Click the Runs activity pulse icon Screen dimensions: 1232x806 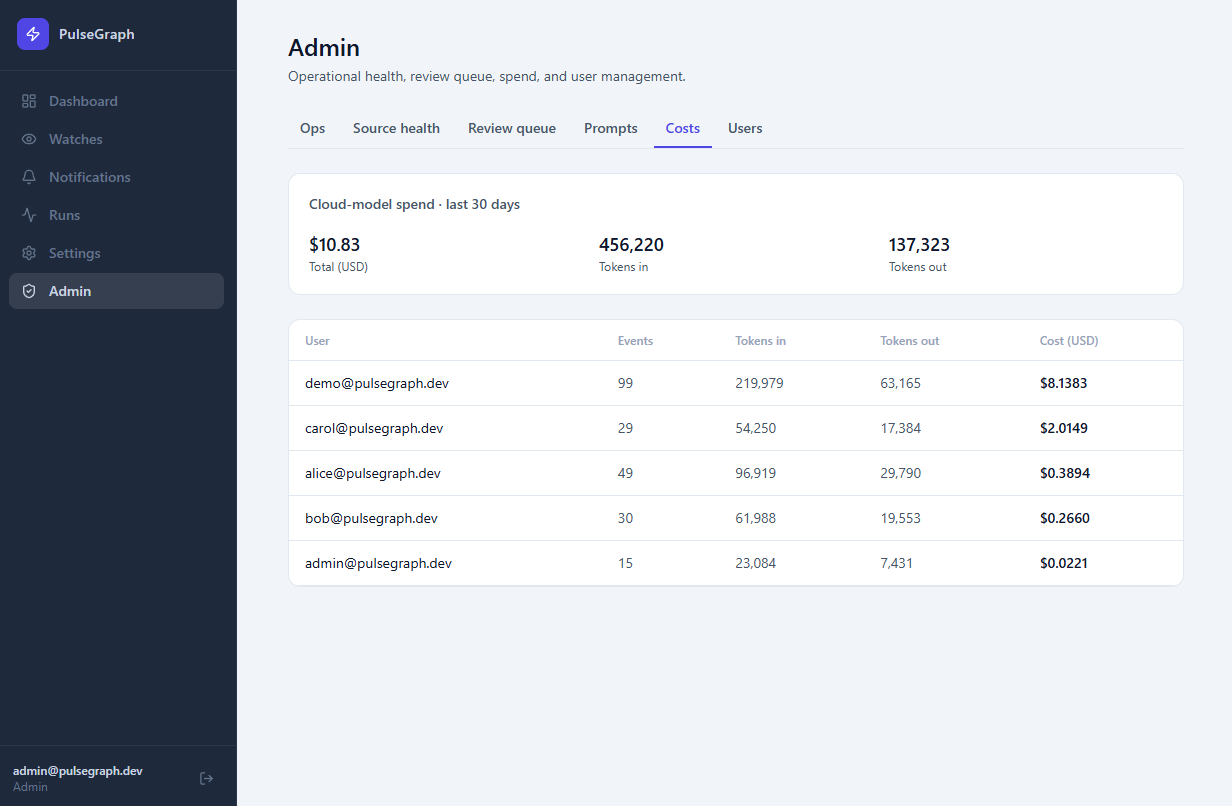tap(29, 215)
